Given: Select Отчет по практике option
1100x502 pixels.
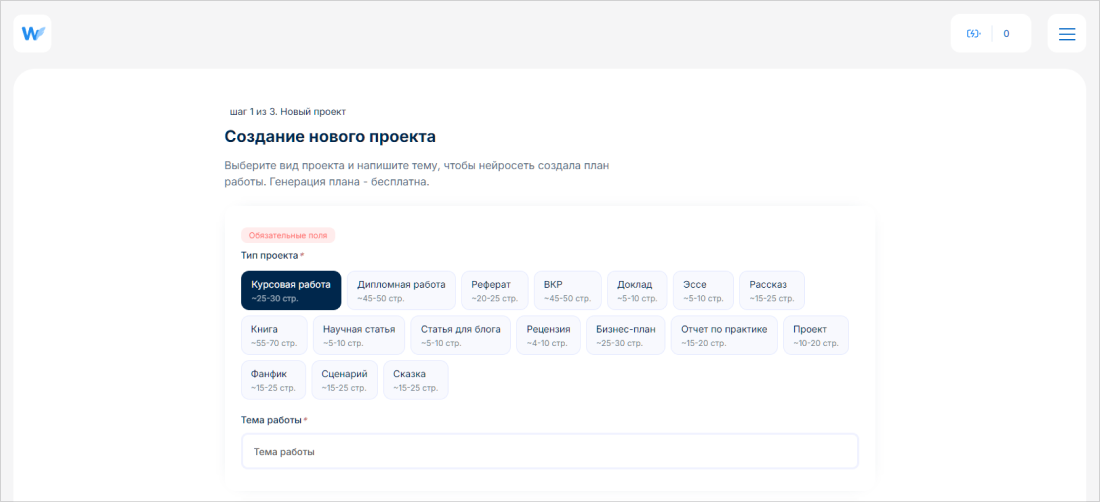Looking at the screenshot, I should (723, 335).
